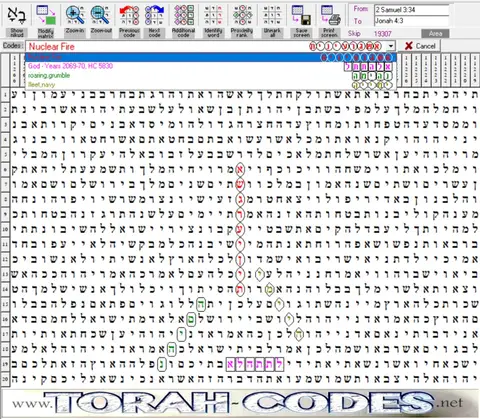This screenshot has height=419, width=480.
Task: Click green-boxed letter in matrix row 15
Action: 201,304
